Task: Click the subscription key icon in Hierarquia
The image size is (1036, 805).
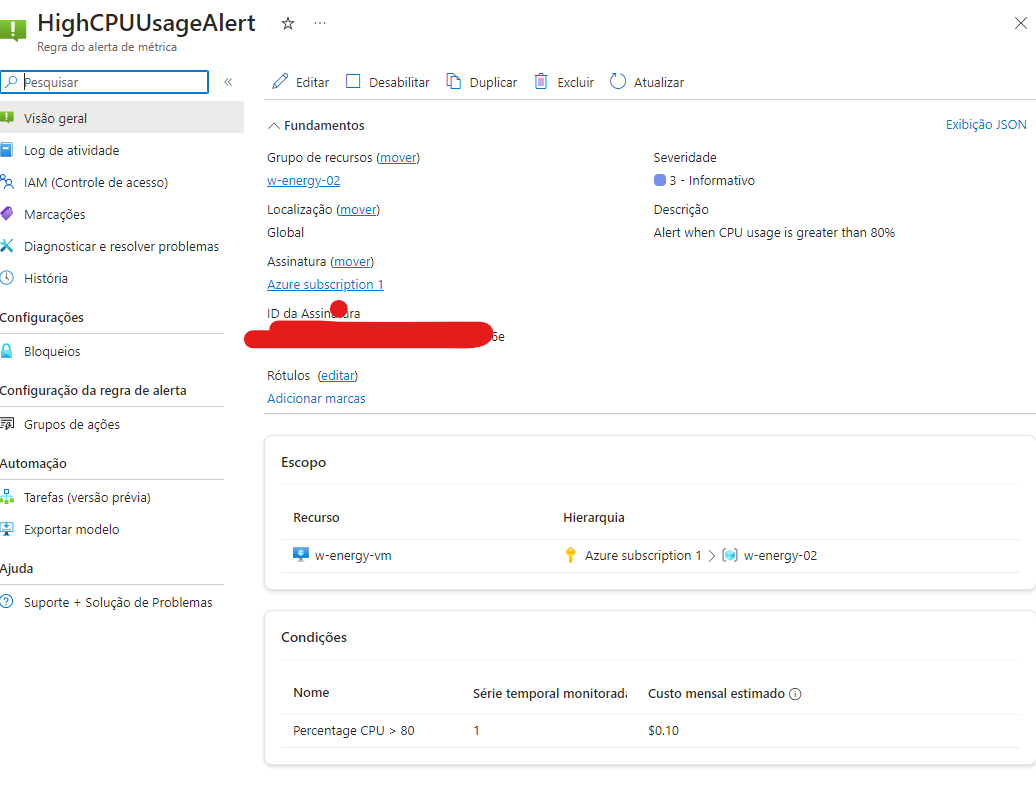Action: point(570,555)
